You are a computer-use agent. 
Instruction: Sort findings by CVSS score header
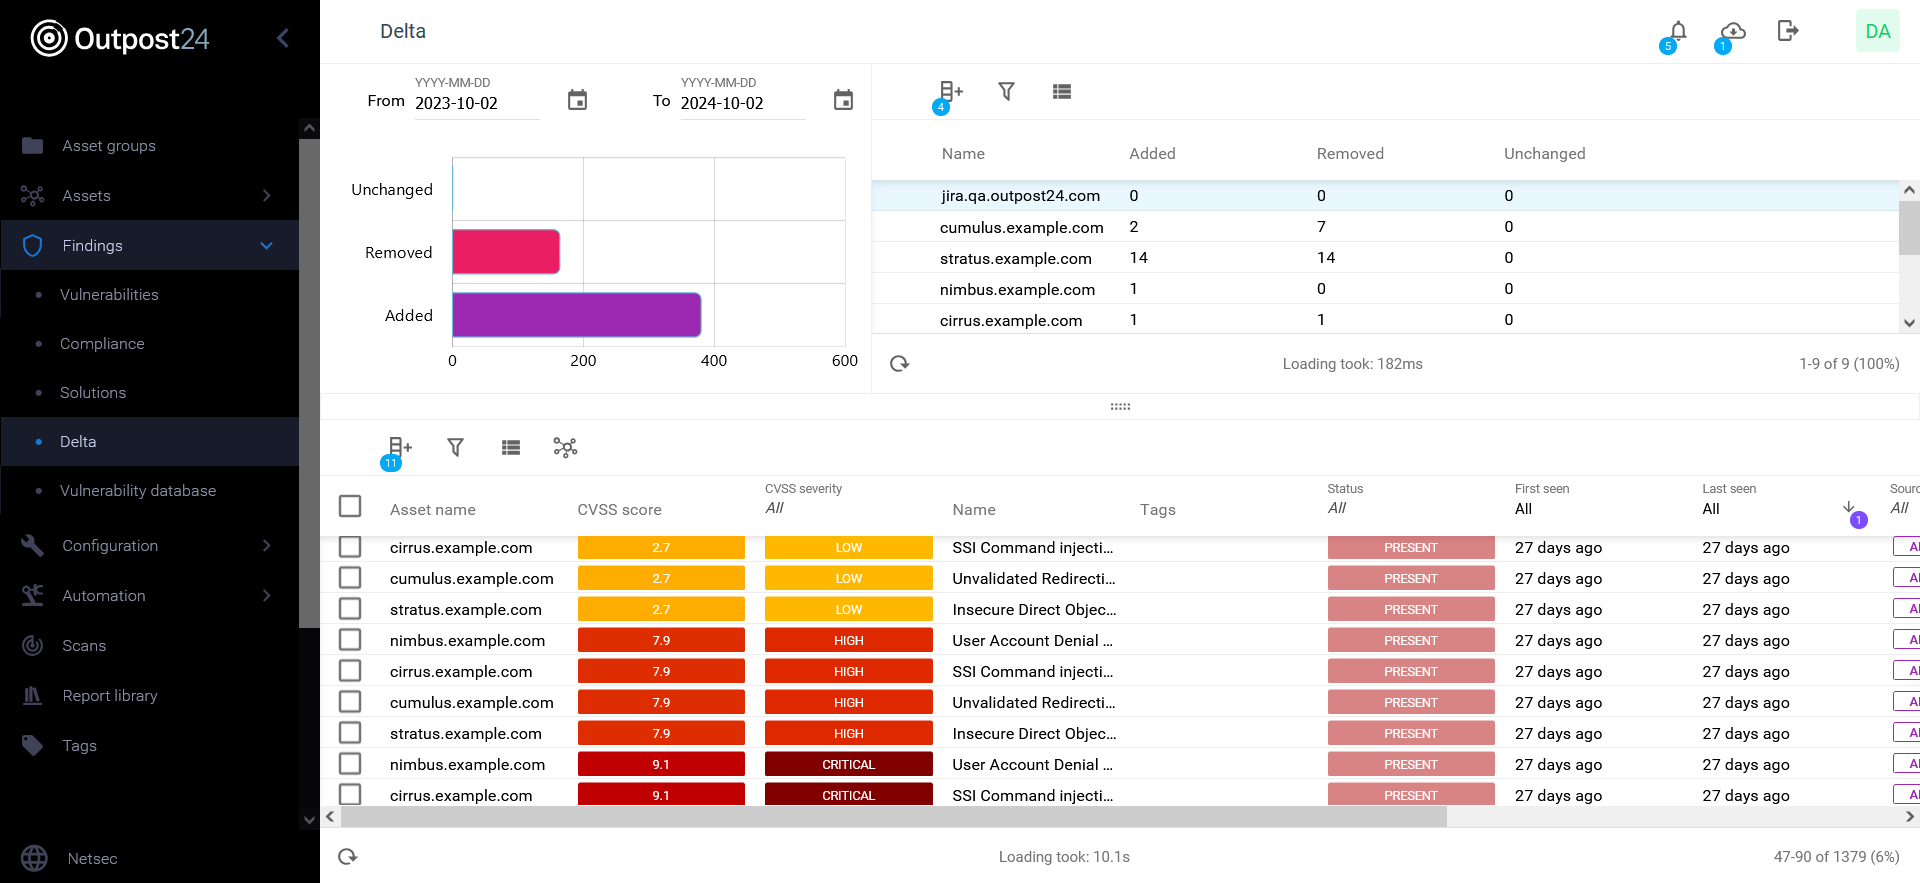(x=619, y=510)
